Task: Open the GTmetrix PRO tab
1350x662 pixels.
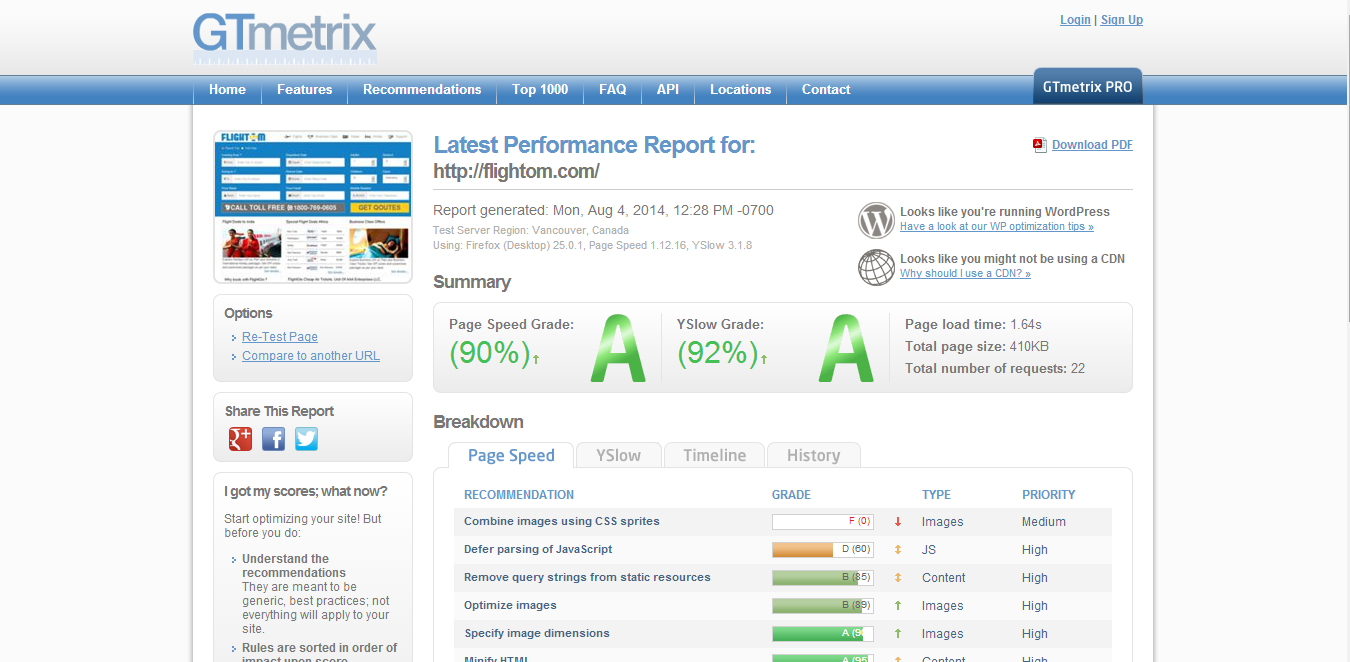Action: click(1087, 87)
